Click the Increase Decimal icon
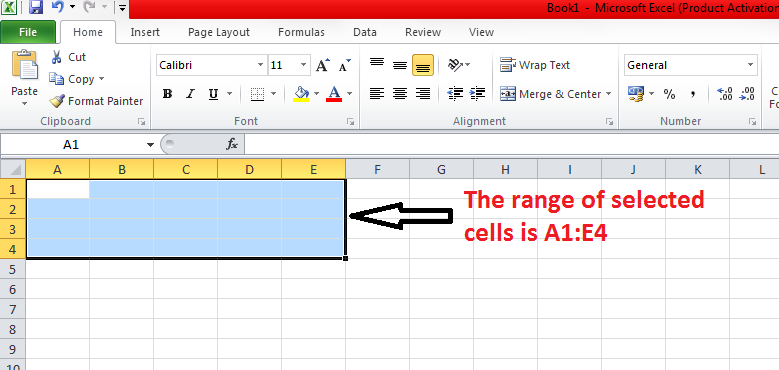The height and width of the screenshot is (370, 779). pyautogui.click(x=725, y=94)
